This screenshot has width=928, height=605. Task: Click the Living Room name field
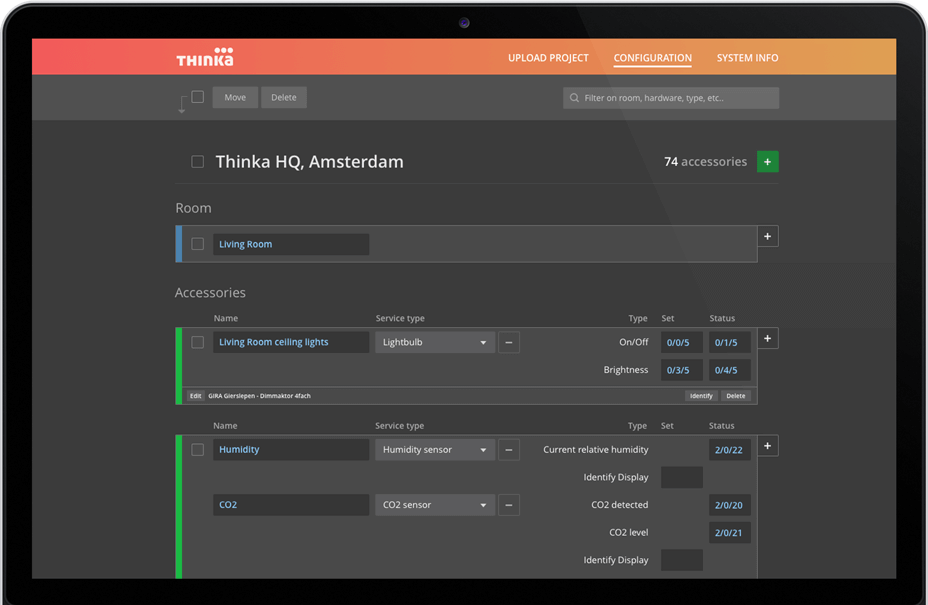291,244
